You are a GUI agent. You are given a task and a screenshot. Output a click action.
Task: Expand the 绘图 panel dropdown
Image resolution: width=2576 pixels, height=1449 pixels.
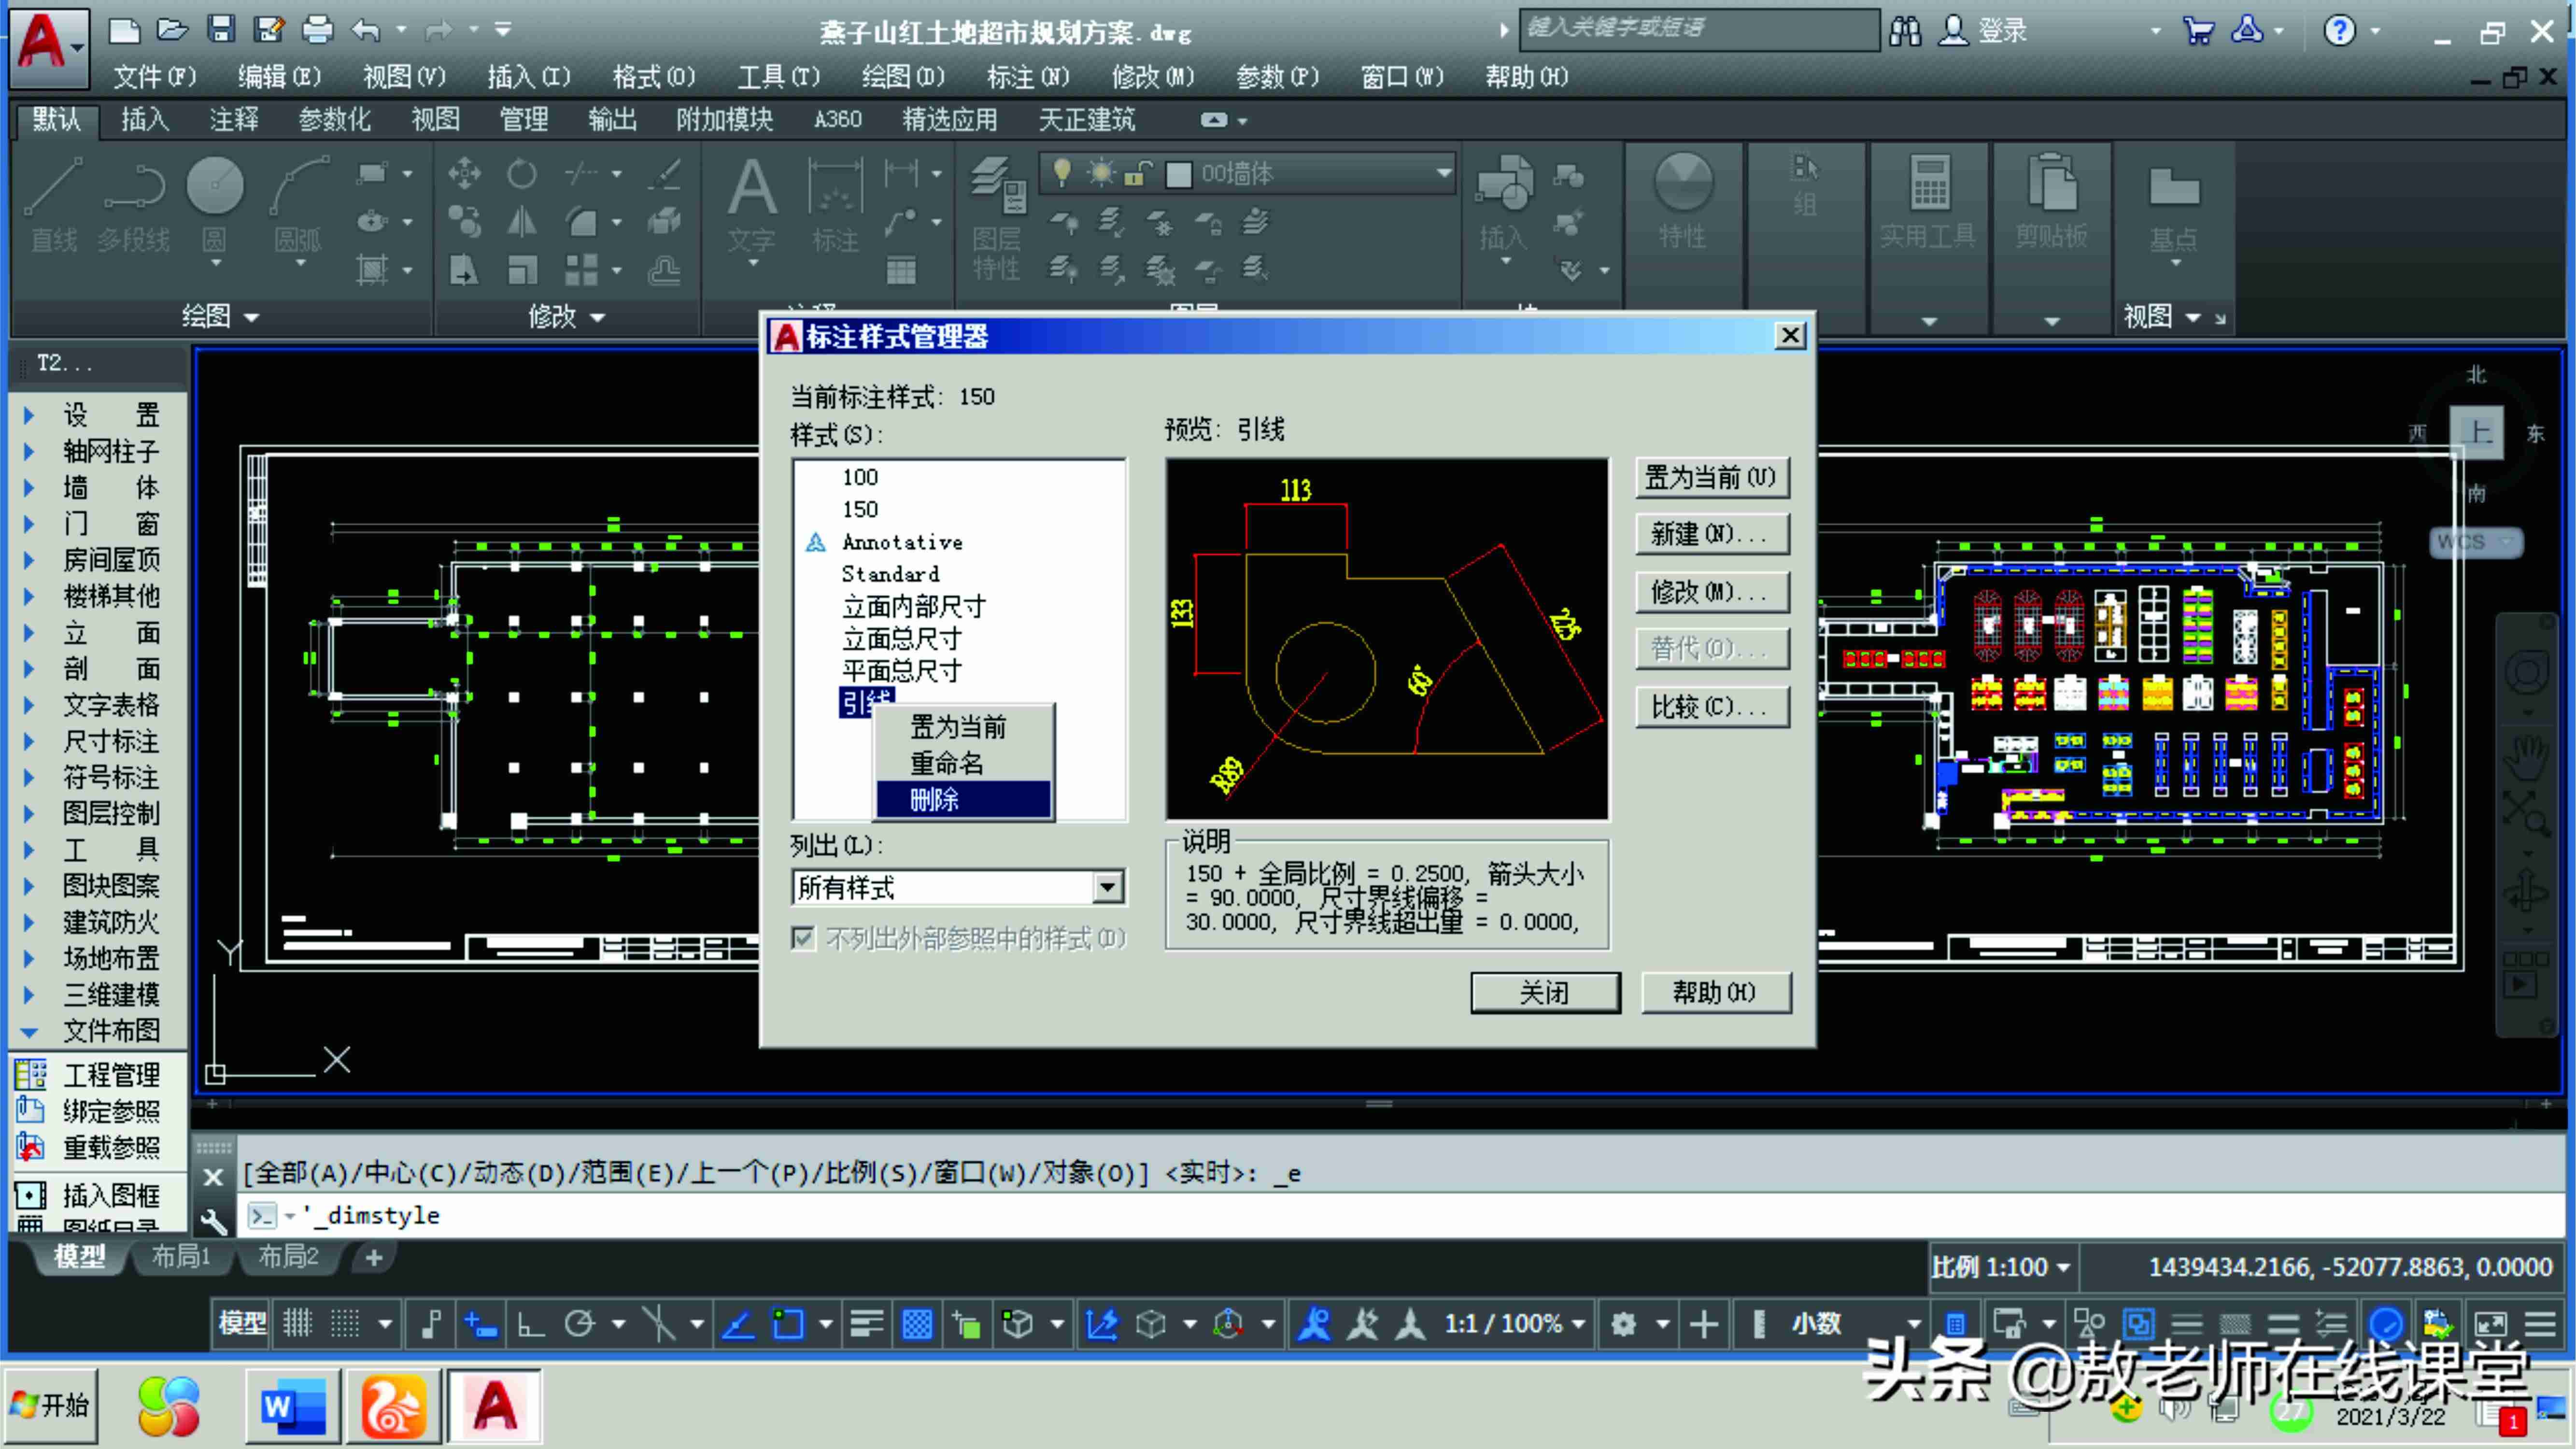click(221, 317)
